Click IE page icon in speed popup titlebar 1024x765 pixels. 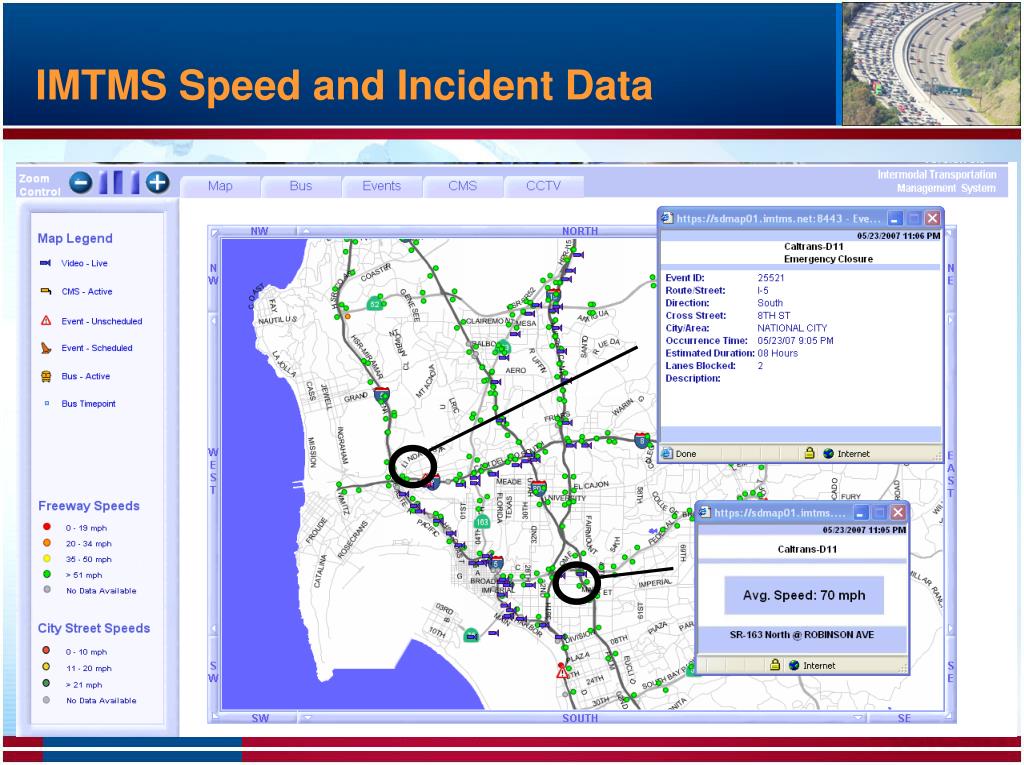pyautogui.click(x=705, y=512)
